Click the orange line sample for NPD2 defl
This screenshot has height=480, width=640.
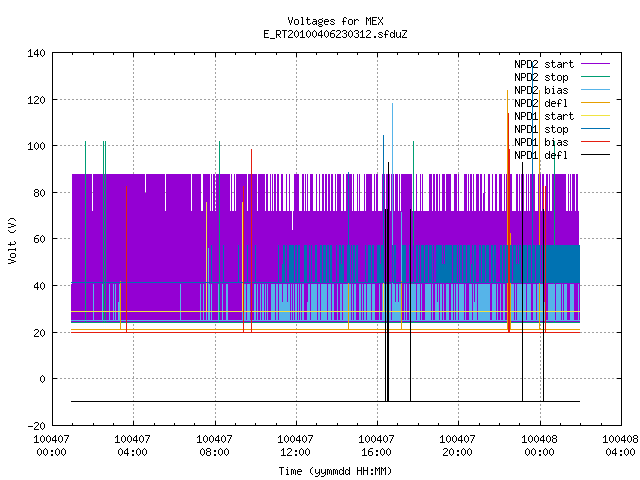595,103
